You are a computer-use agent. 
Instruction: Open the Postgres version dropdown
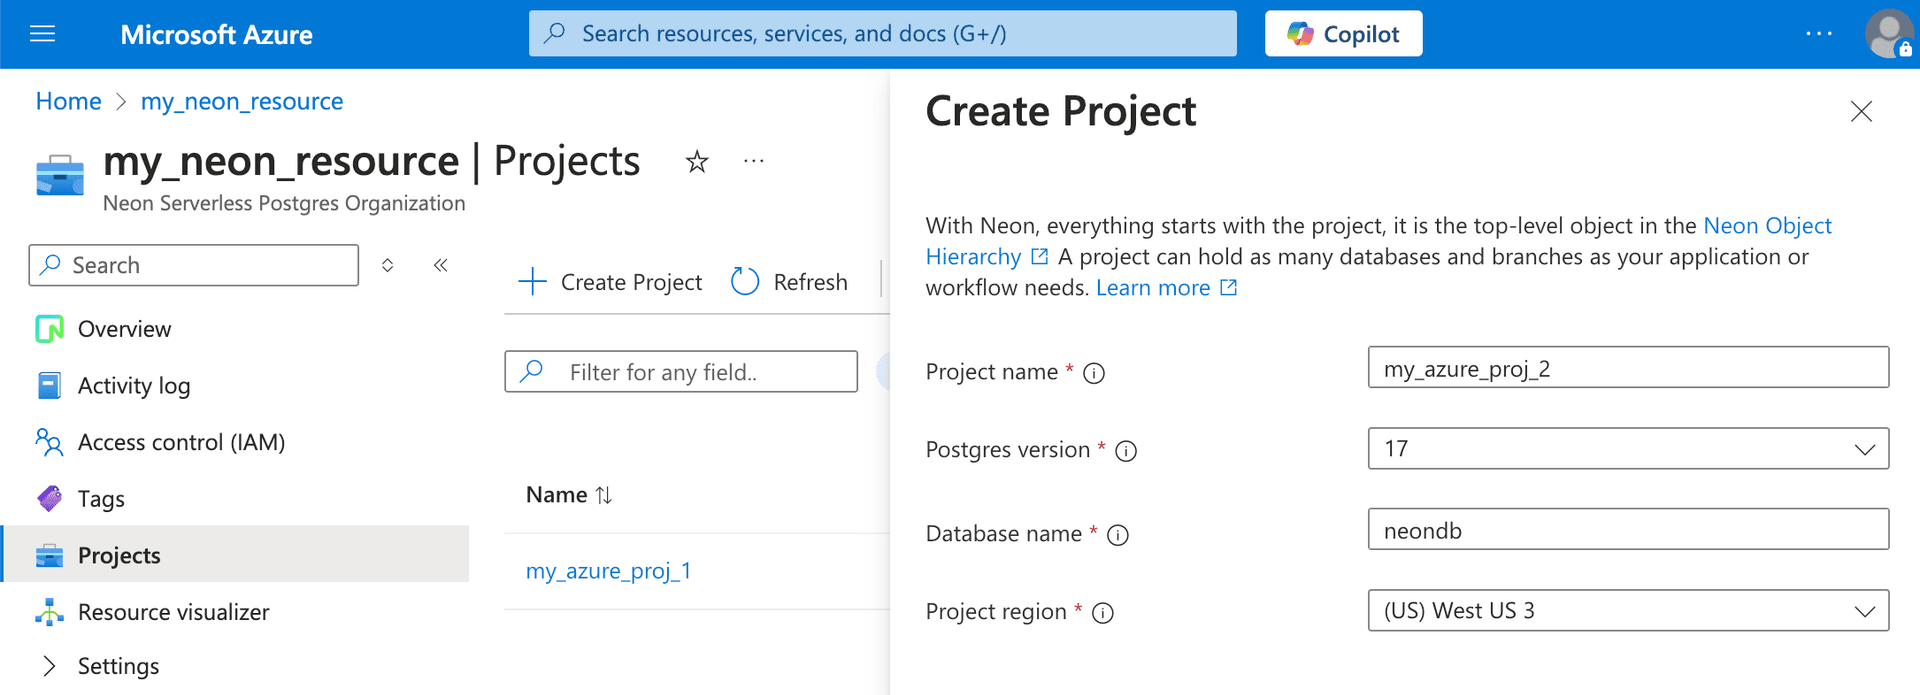point(1627,449)
